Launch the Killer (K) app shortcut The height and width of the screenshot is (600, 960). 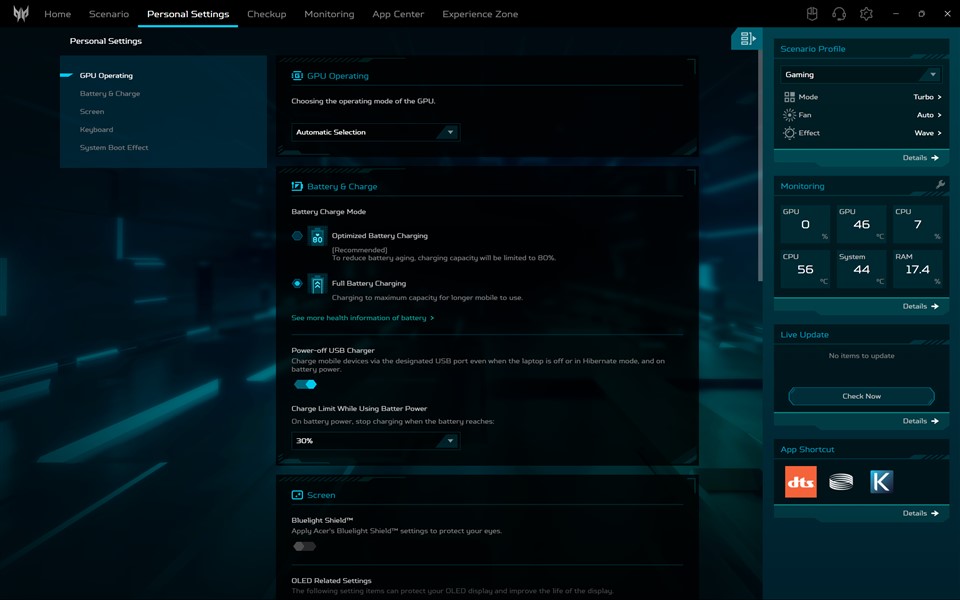(881, 482)
